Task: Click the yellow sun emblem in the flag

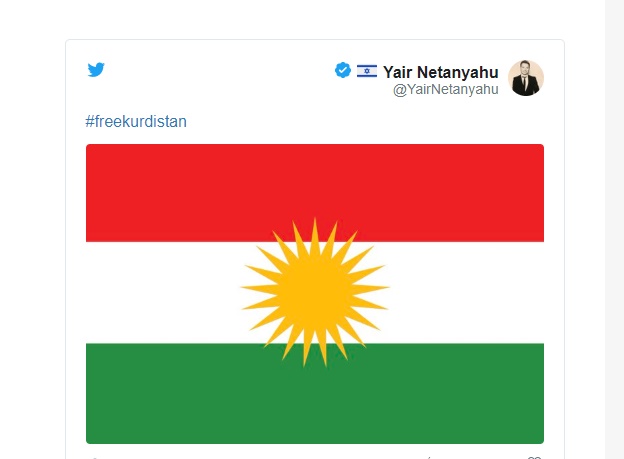Action: click(315, 292)
